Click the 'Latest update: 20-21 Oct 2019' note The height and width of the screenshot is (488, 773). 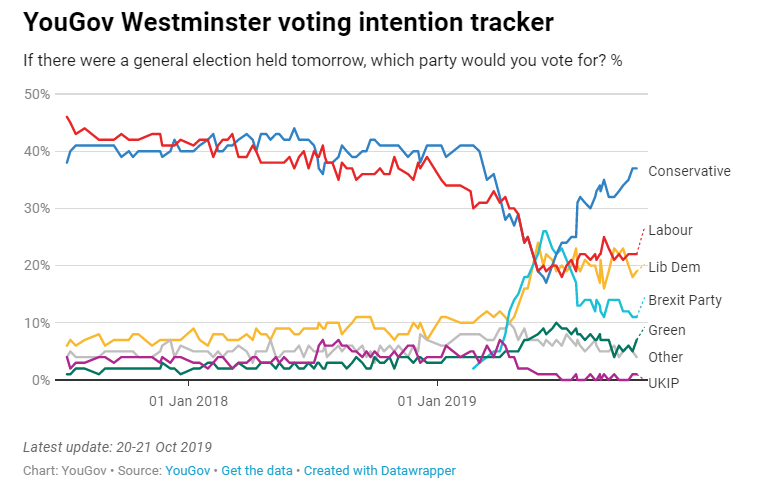coord(117,446)
